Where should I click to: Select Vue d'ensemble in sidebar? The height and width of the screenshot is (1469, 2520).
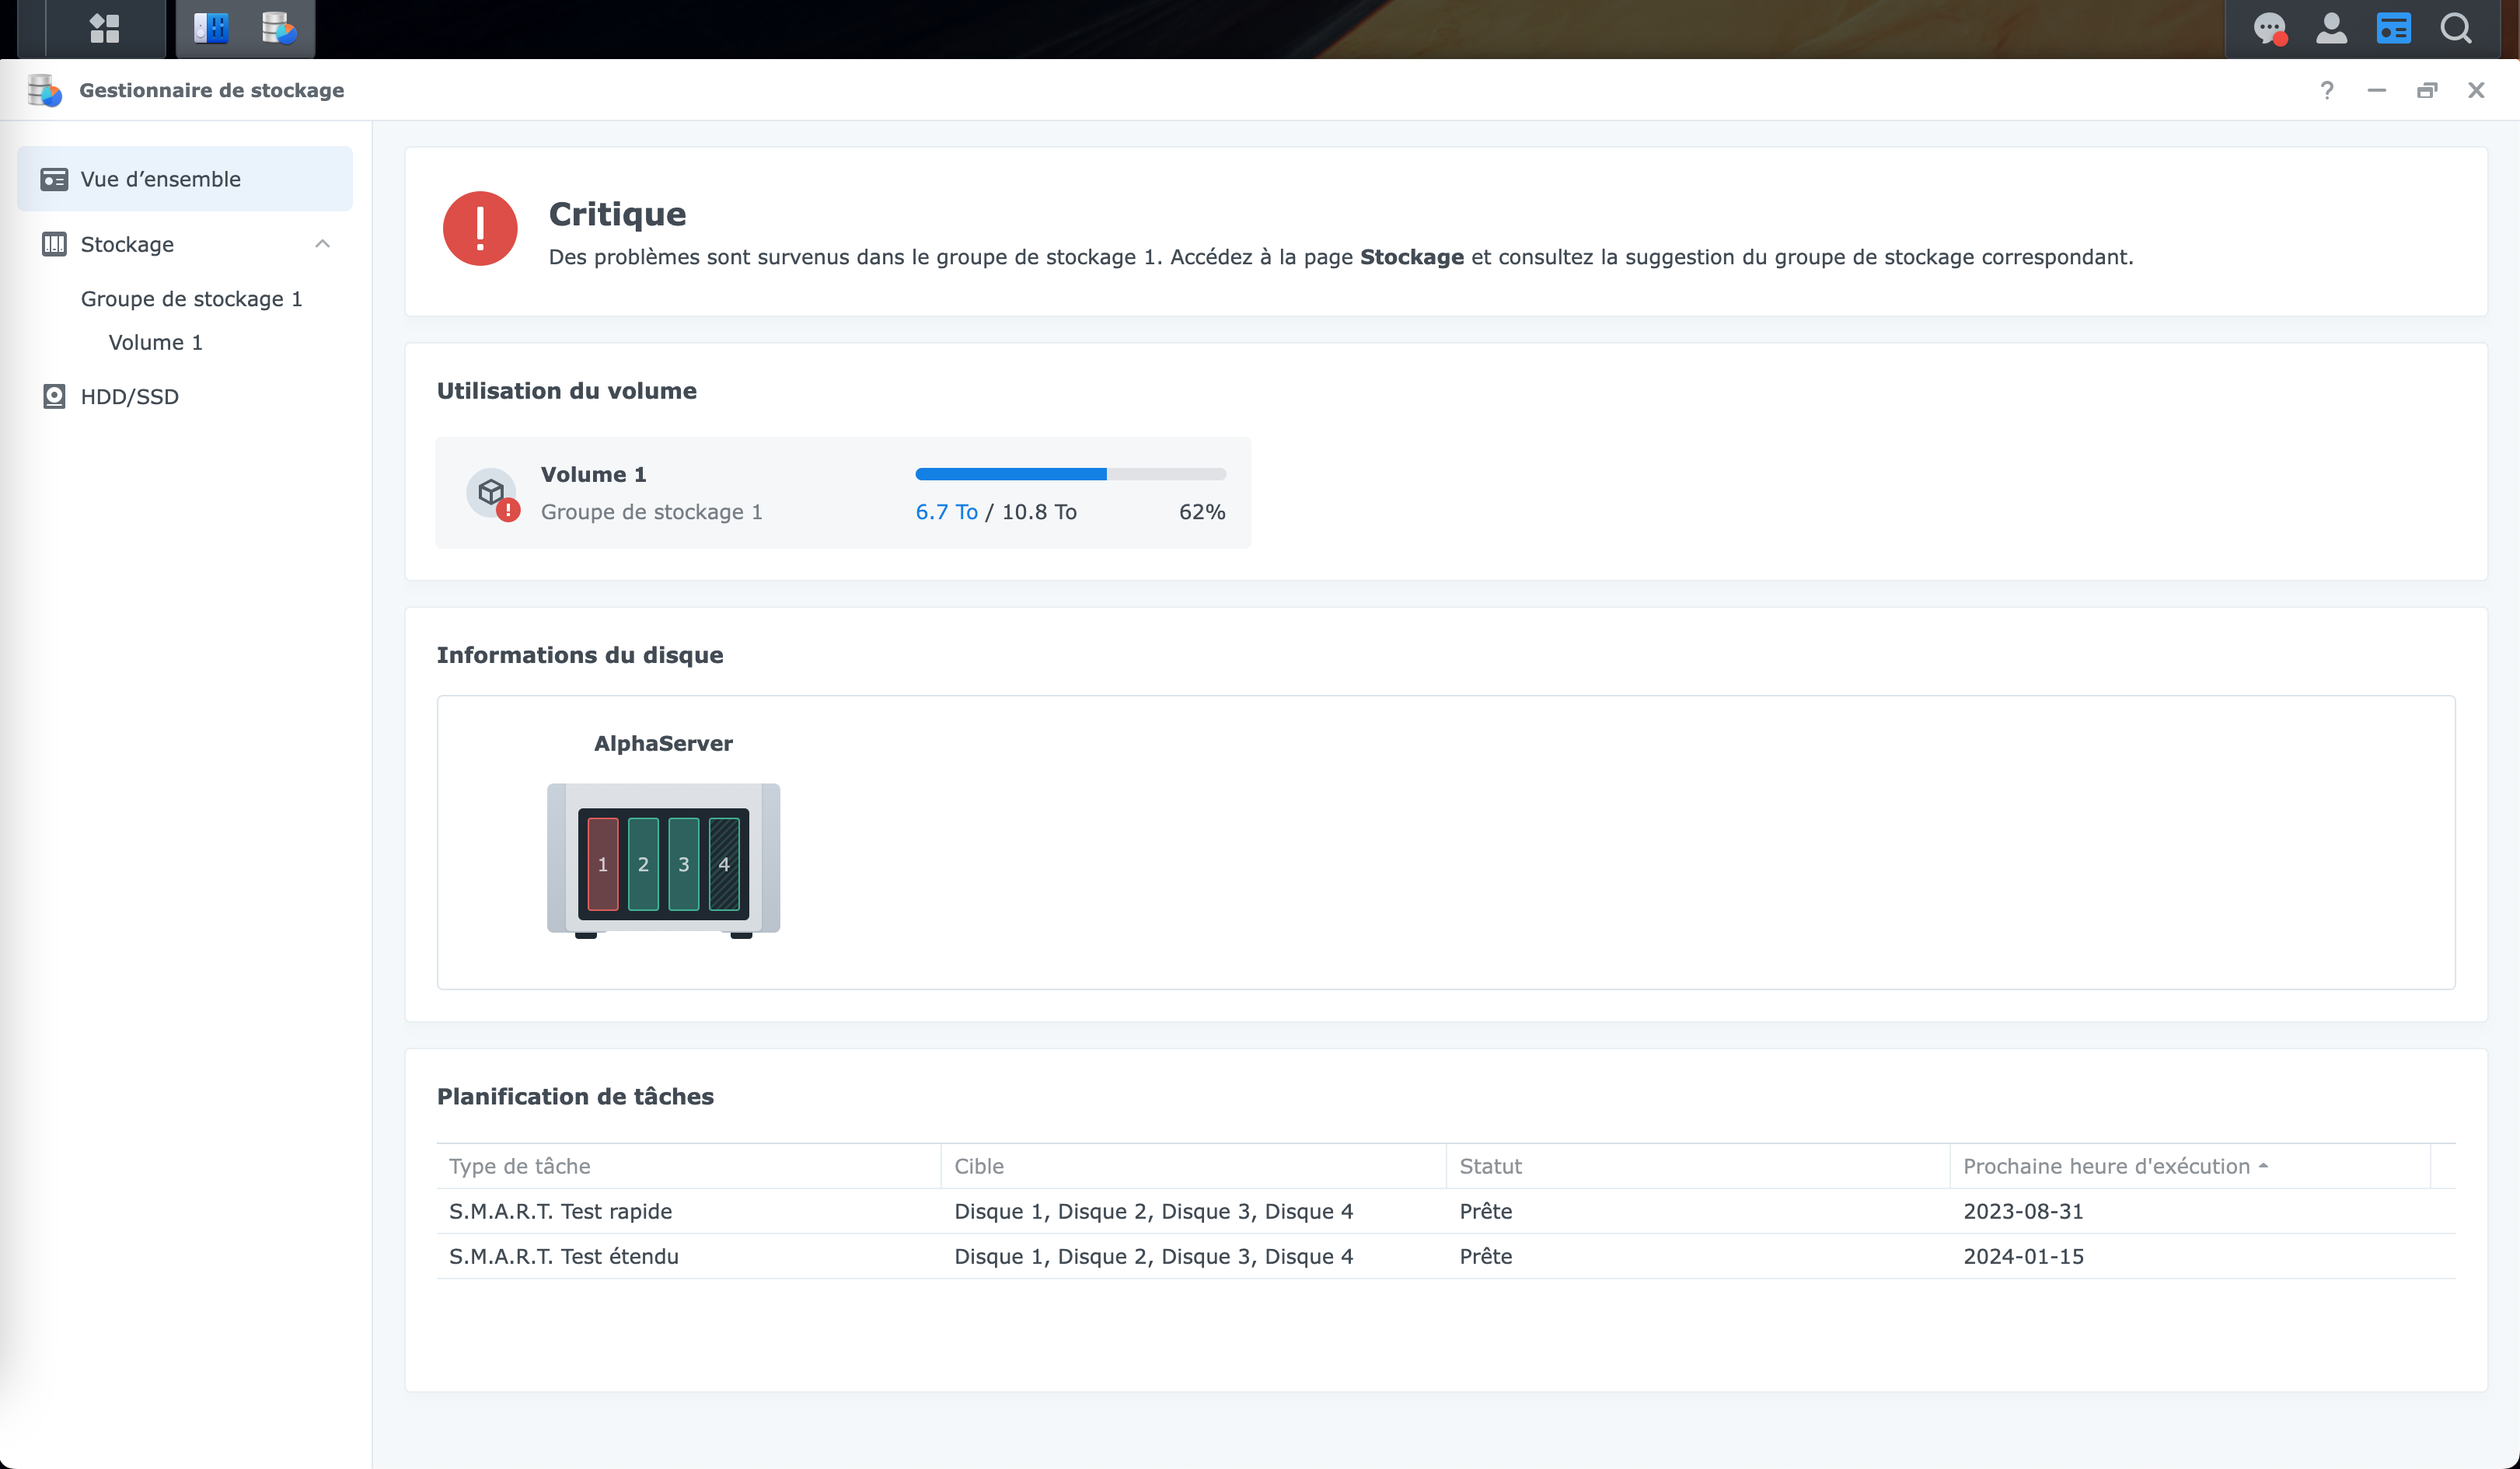click(x=160, y=179)
